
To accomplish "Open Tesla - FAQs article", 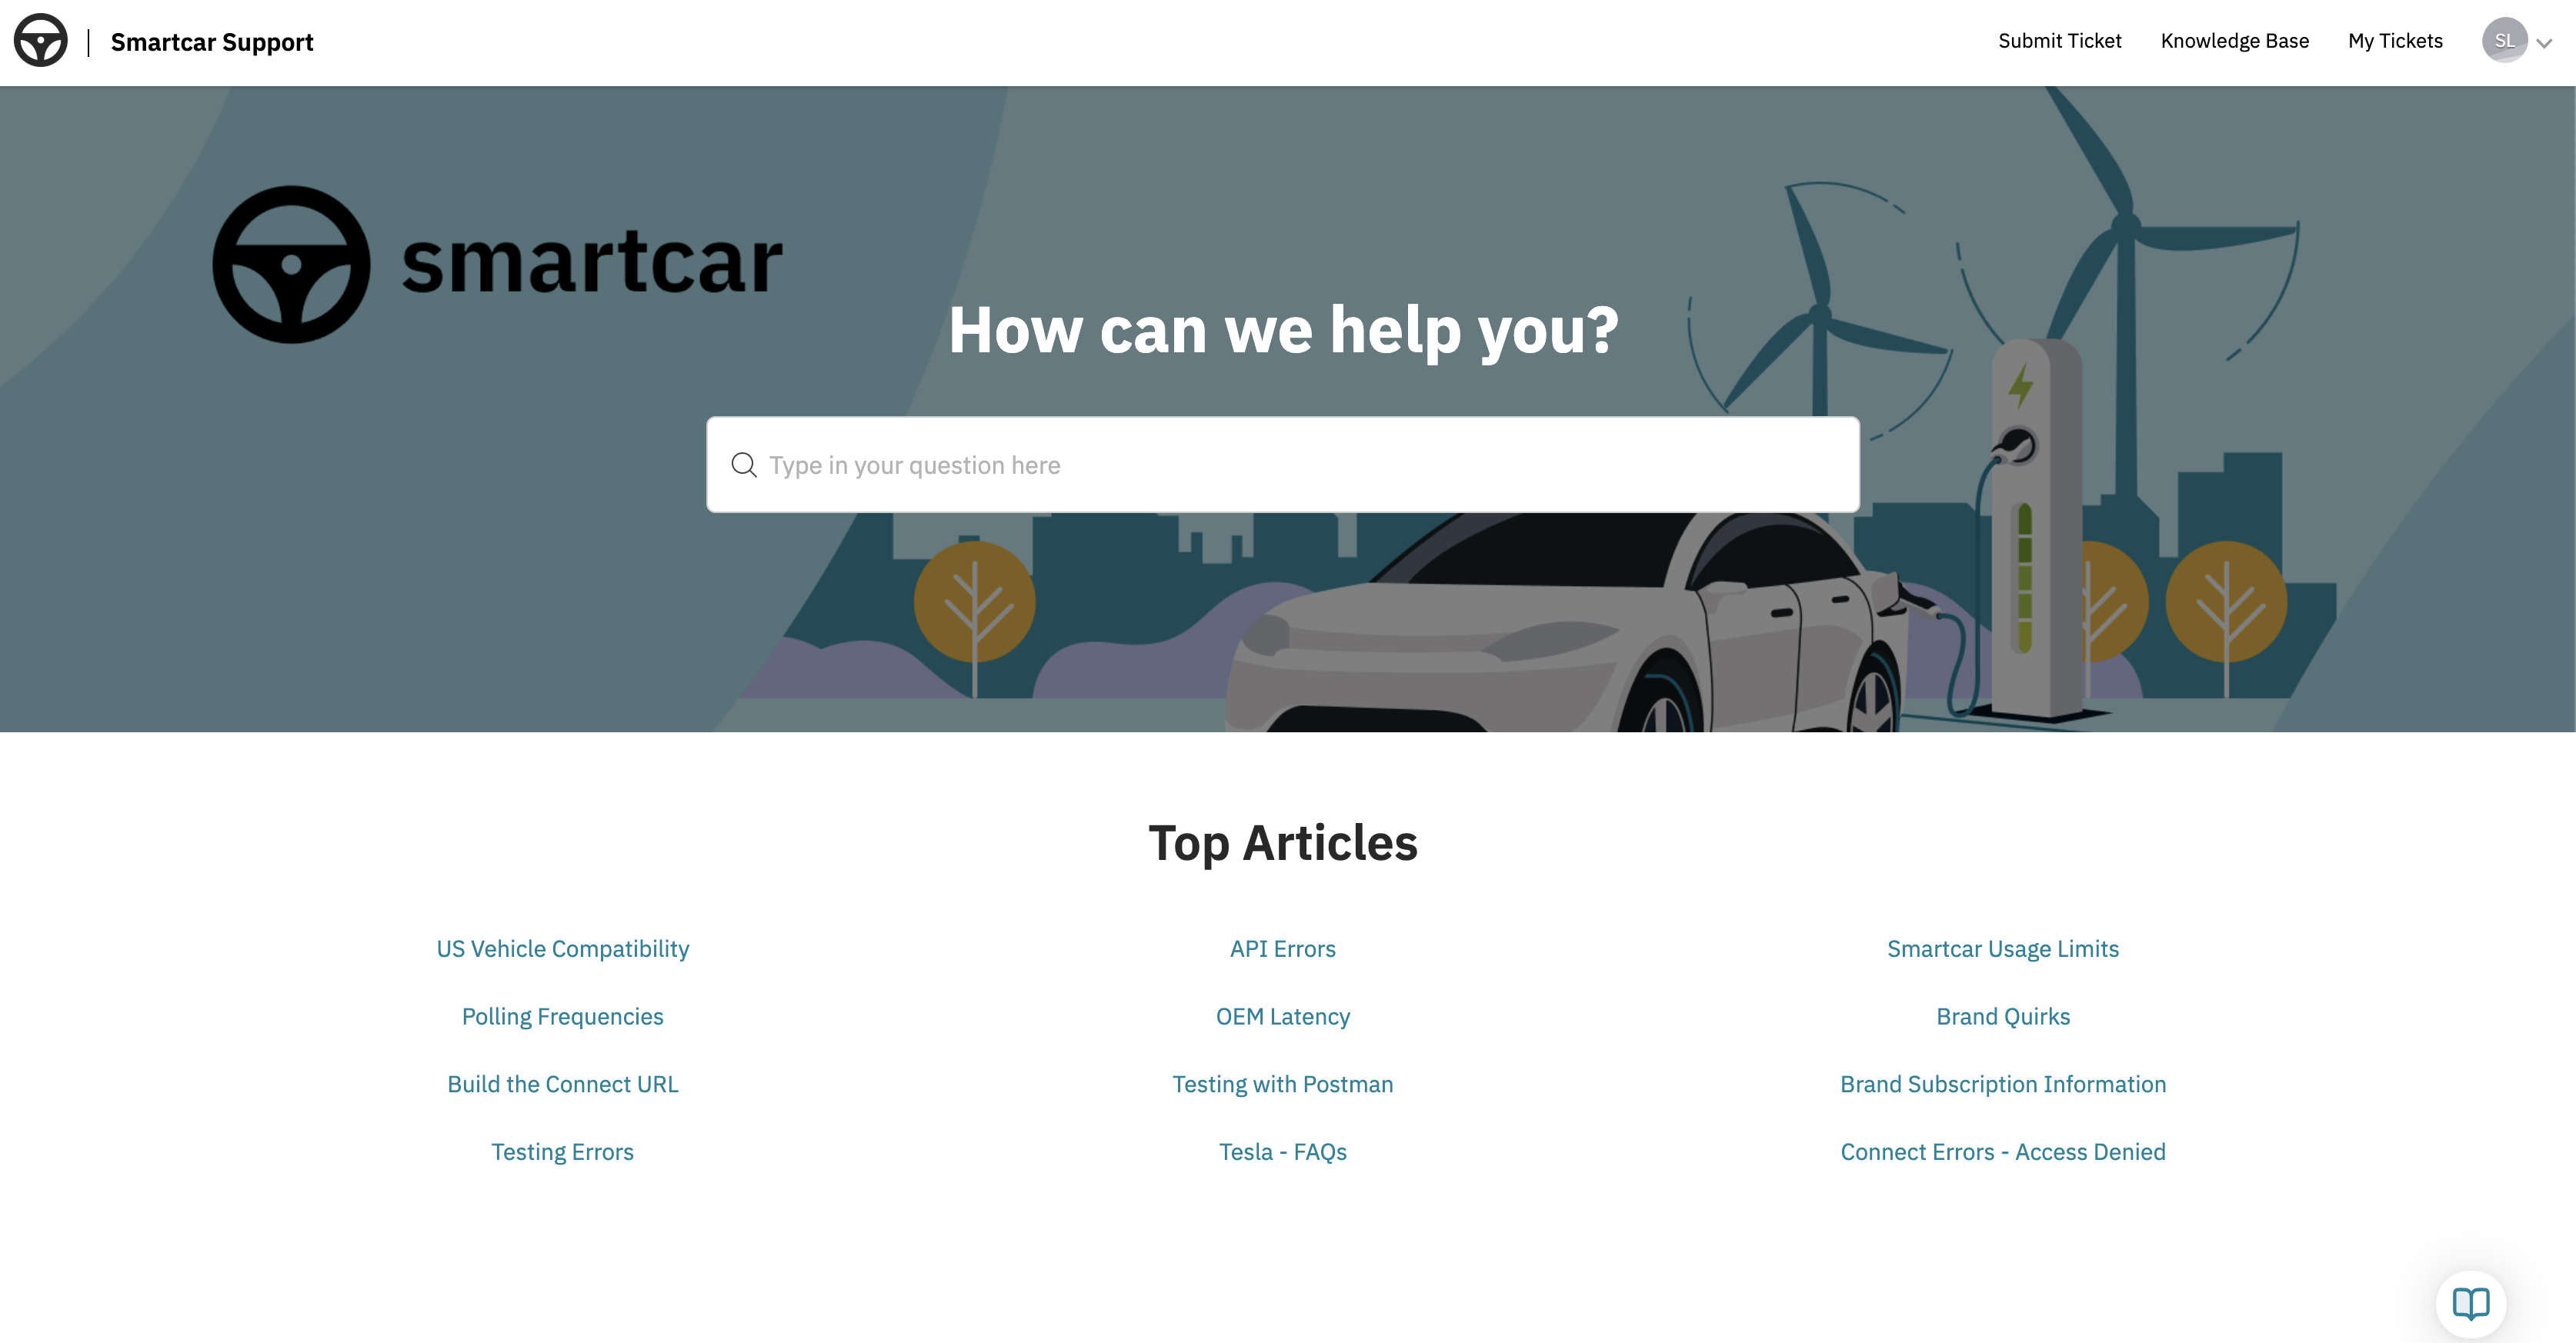I will click(x=1283, y=1152).
